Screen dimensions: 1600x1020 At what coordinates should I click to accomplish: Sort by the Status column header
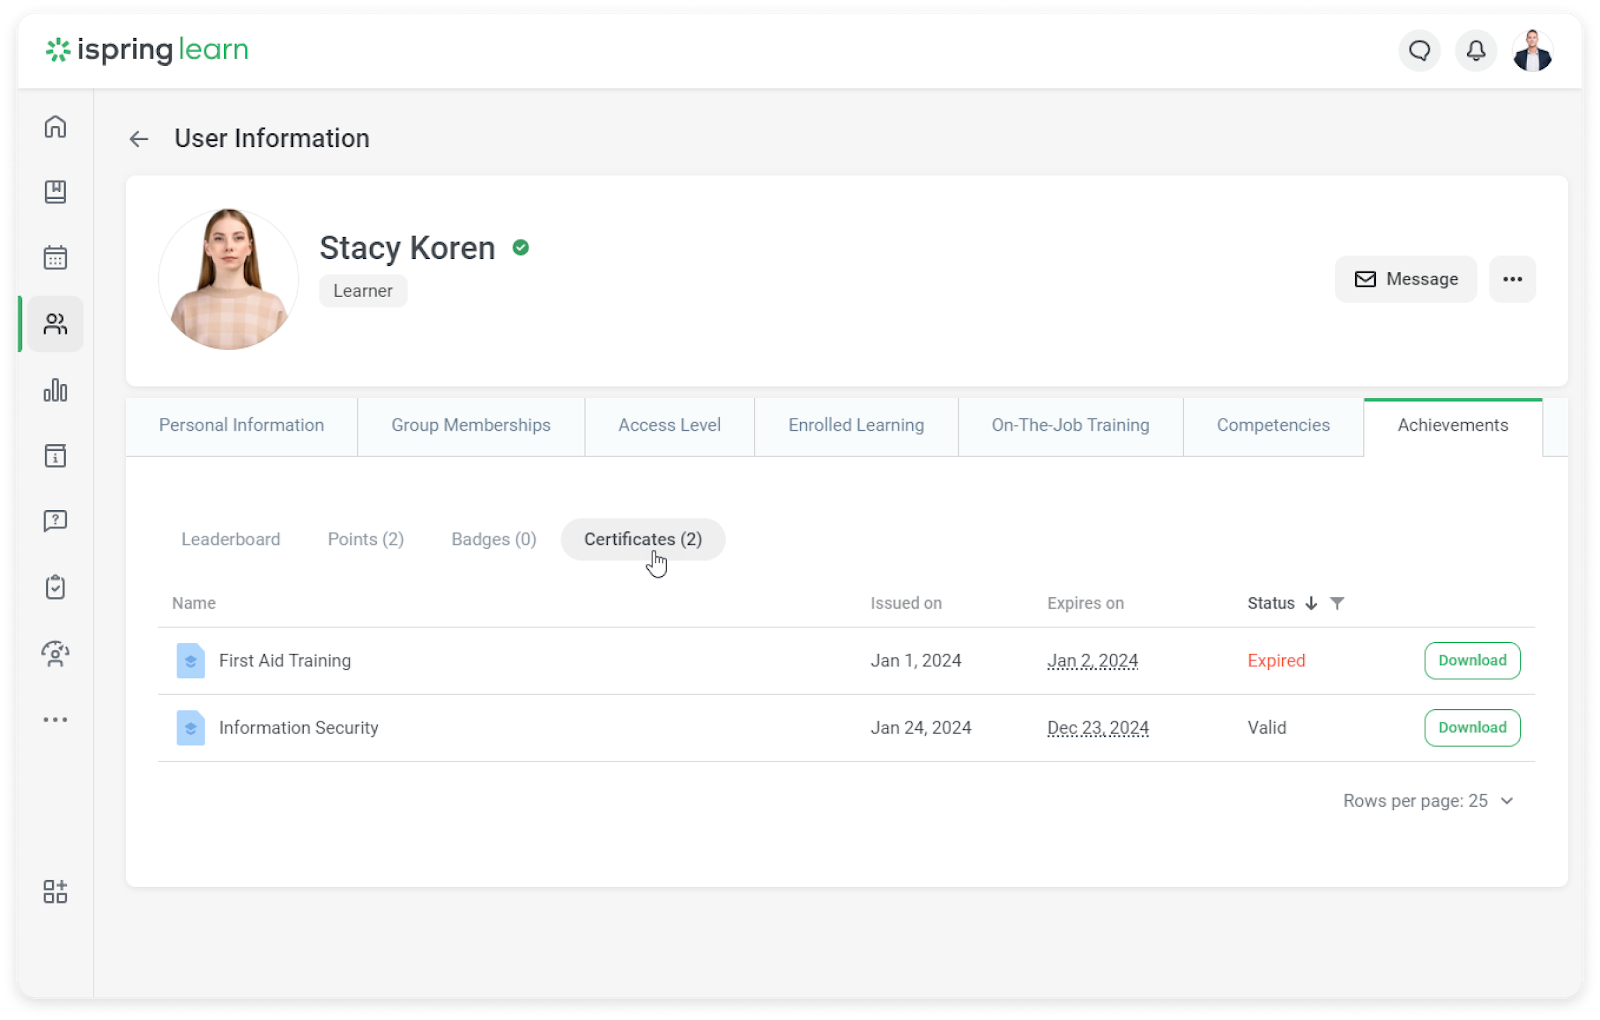[1271, 603]
